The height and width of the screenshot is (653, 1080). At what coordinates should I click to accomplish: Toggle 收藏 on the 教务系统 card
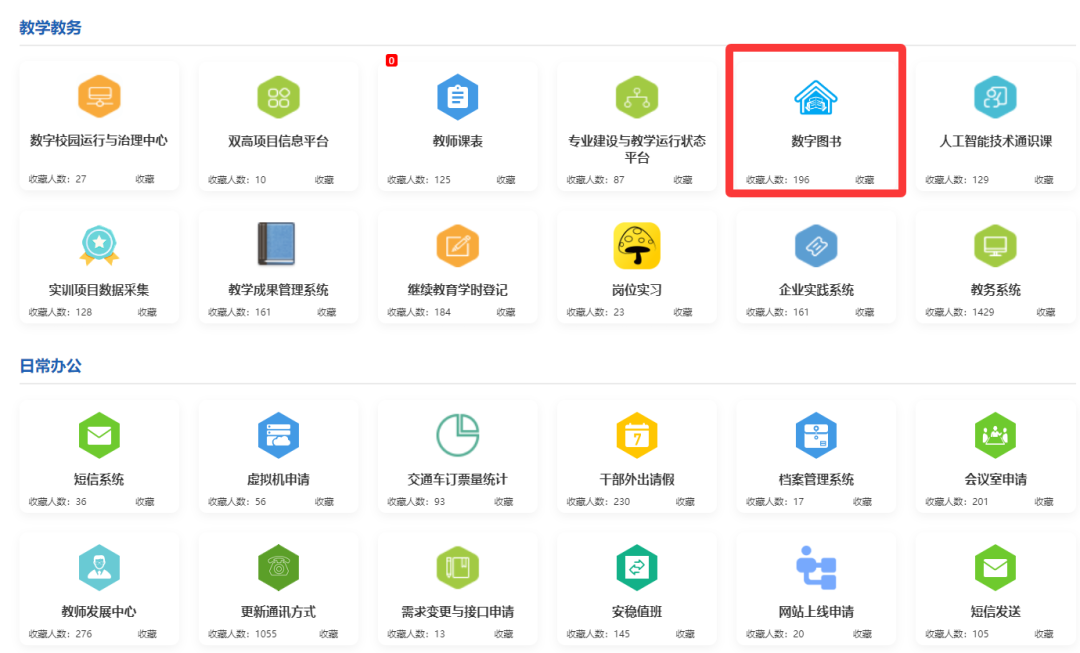1043,312
